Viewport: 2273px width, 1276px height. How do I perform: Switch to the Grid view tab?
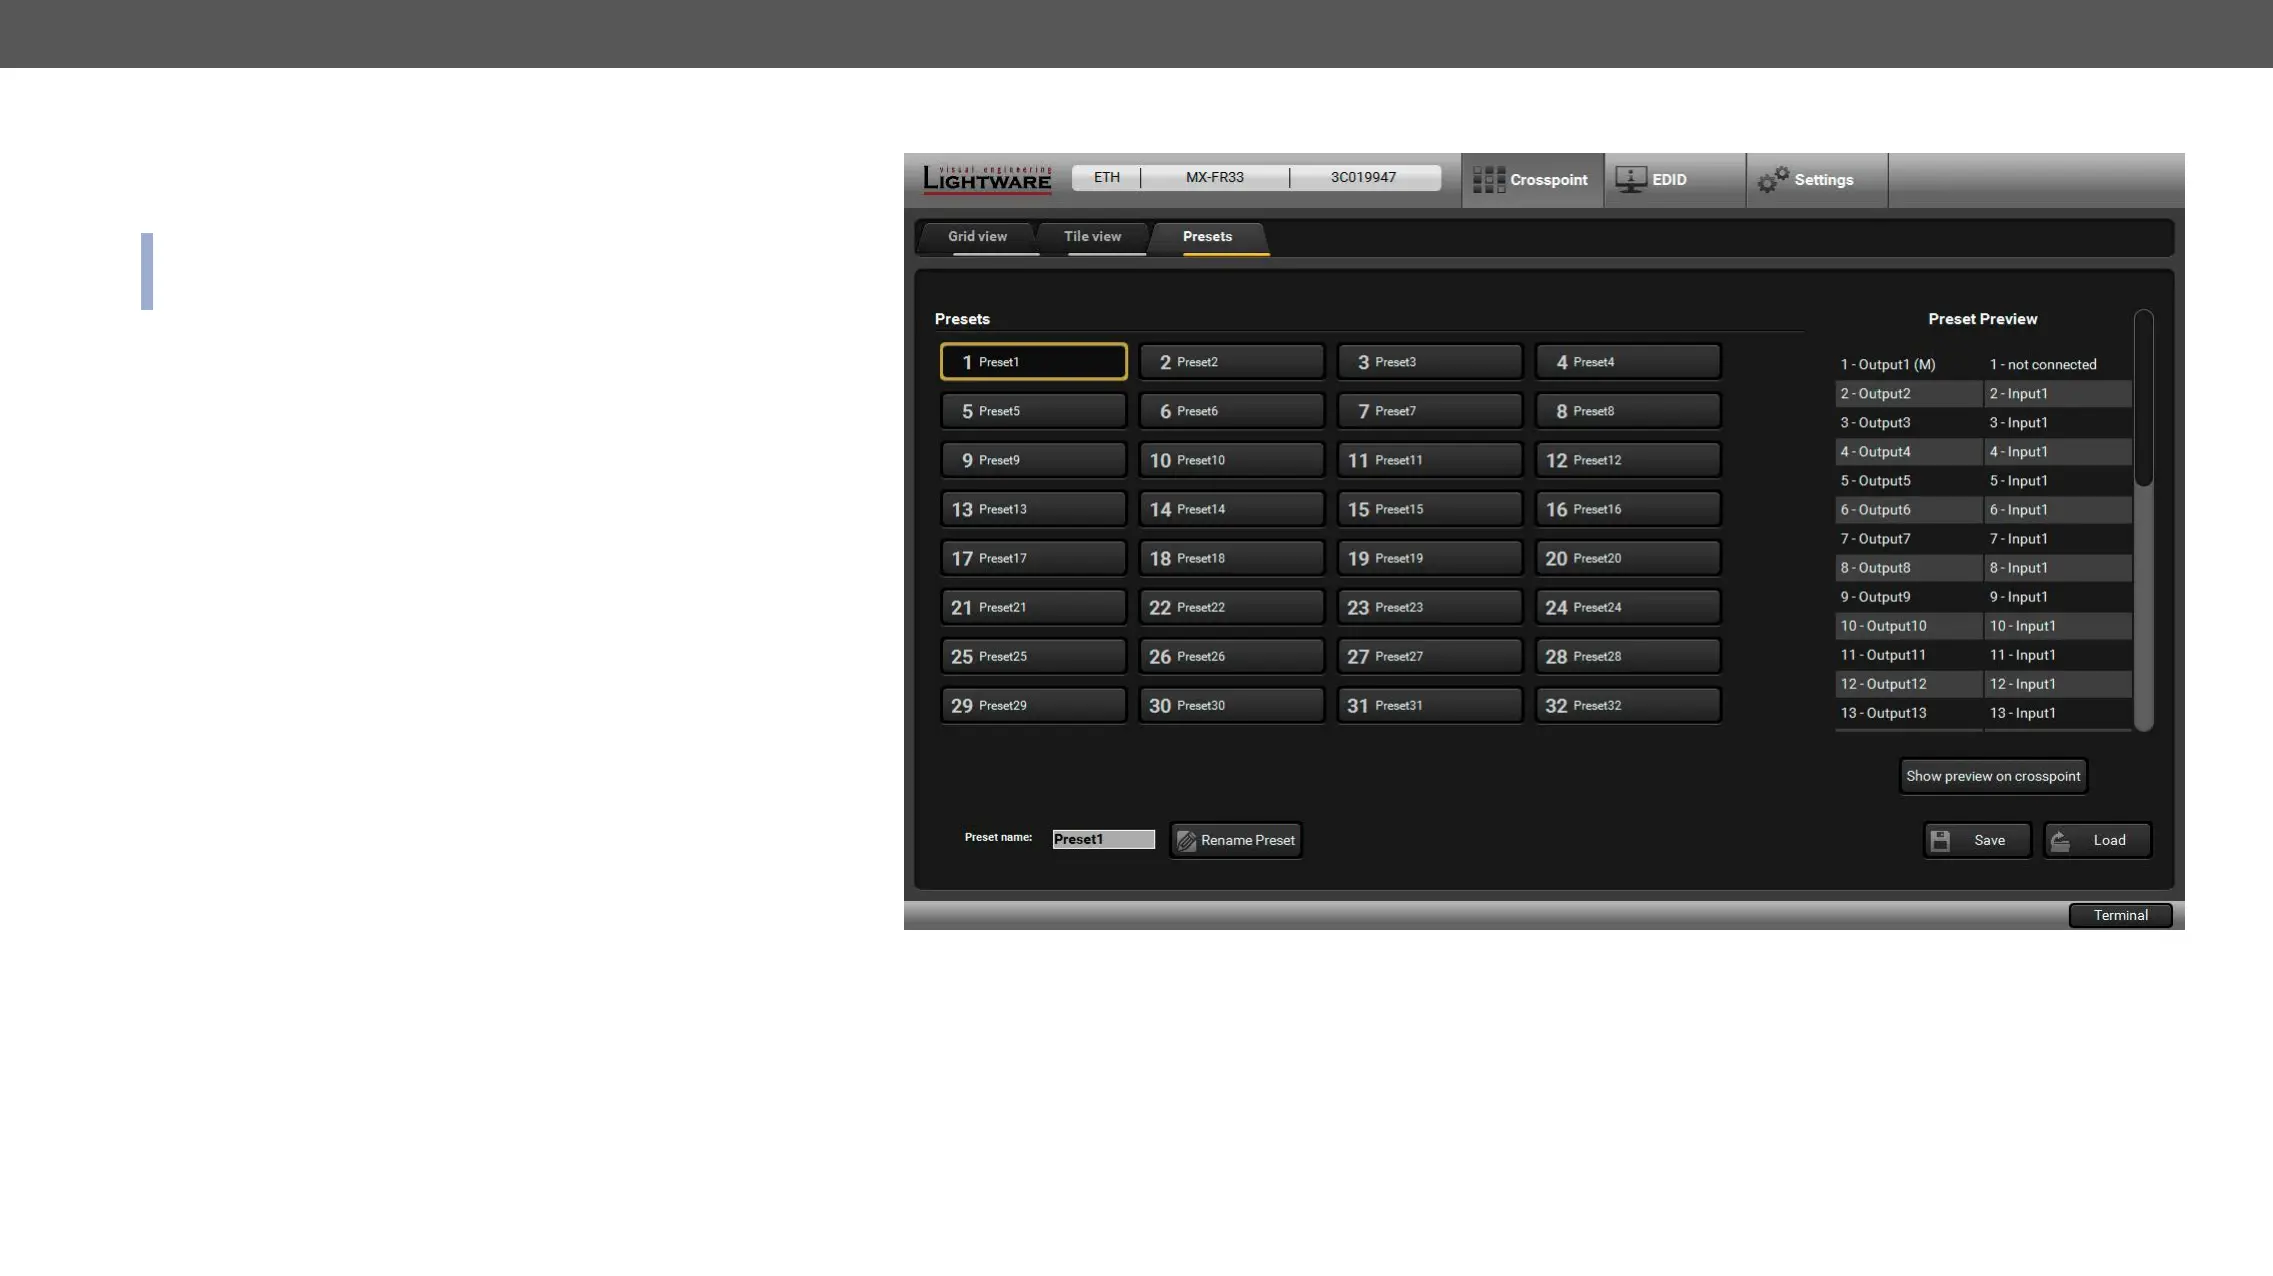(977, 237)
